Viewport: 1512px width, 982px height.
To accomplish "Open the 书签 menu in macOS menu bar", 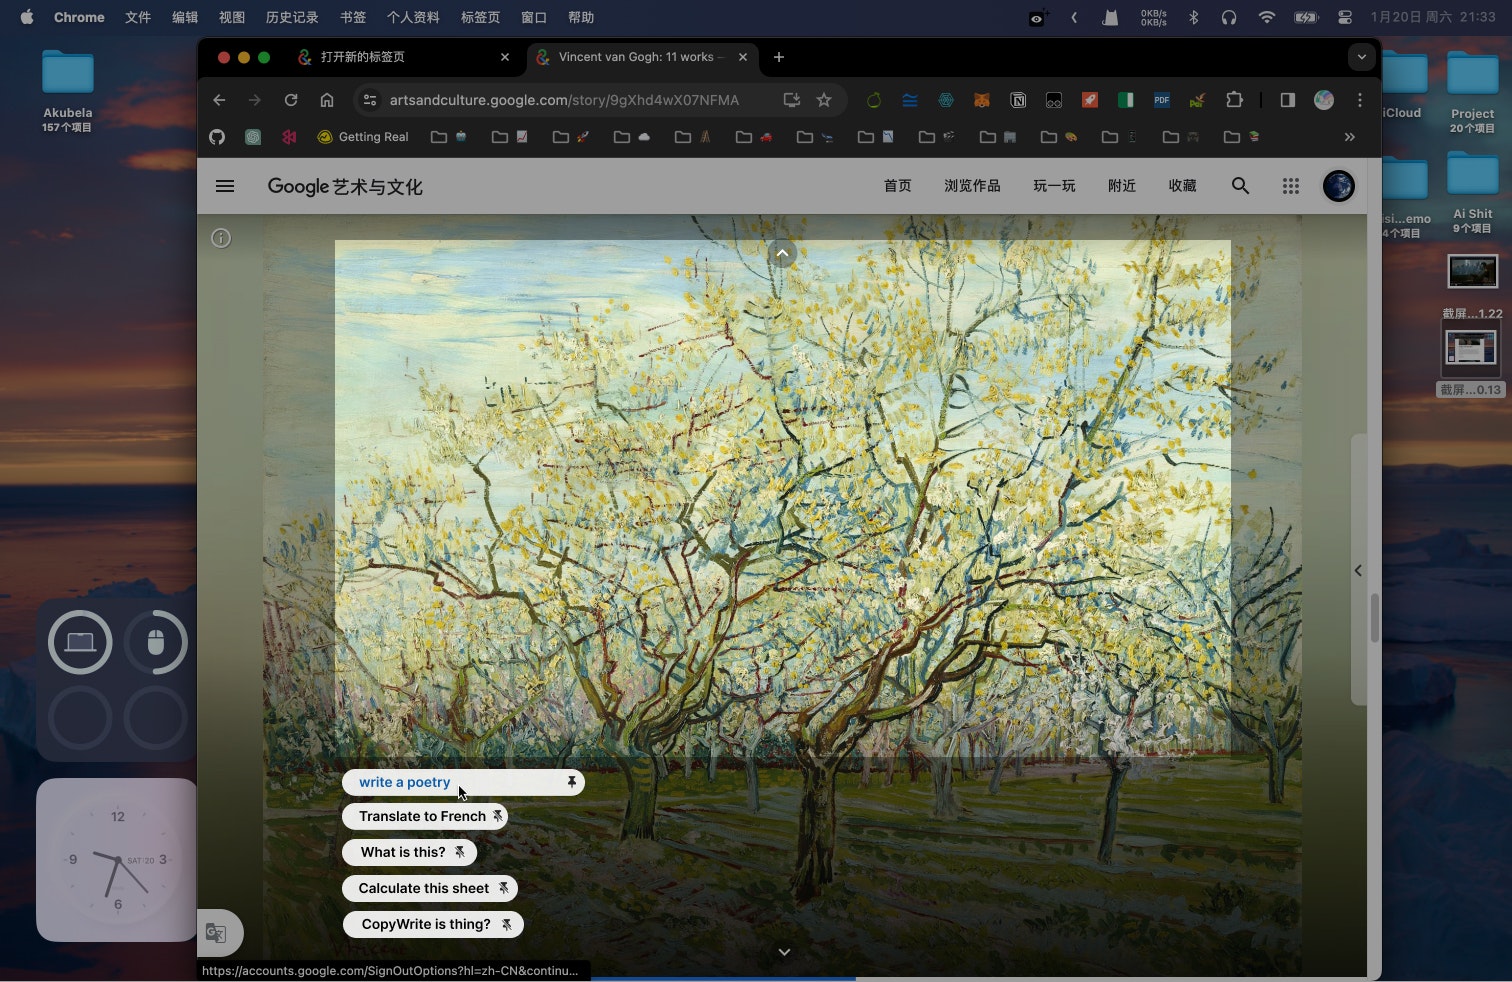I will pyautogui.click(x=353, y=17).
